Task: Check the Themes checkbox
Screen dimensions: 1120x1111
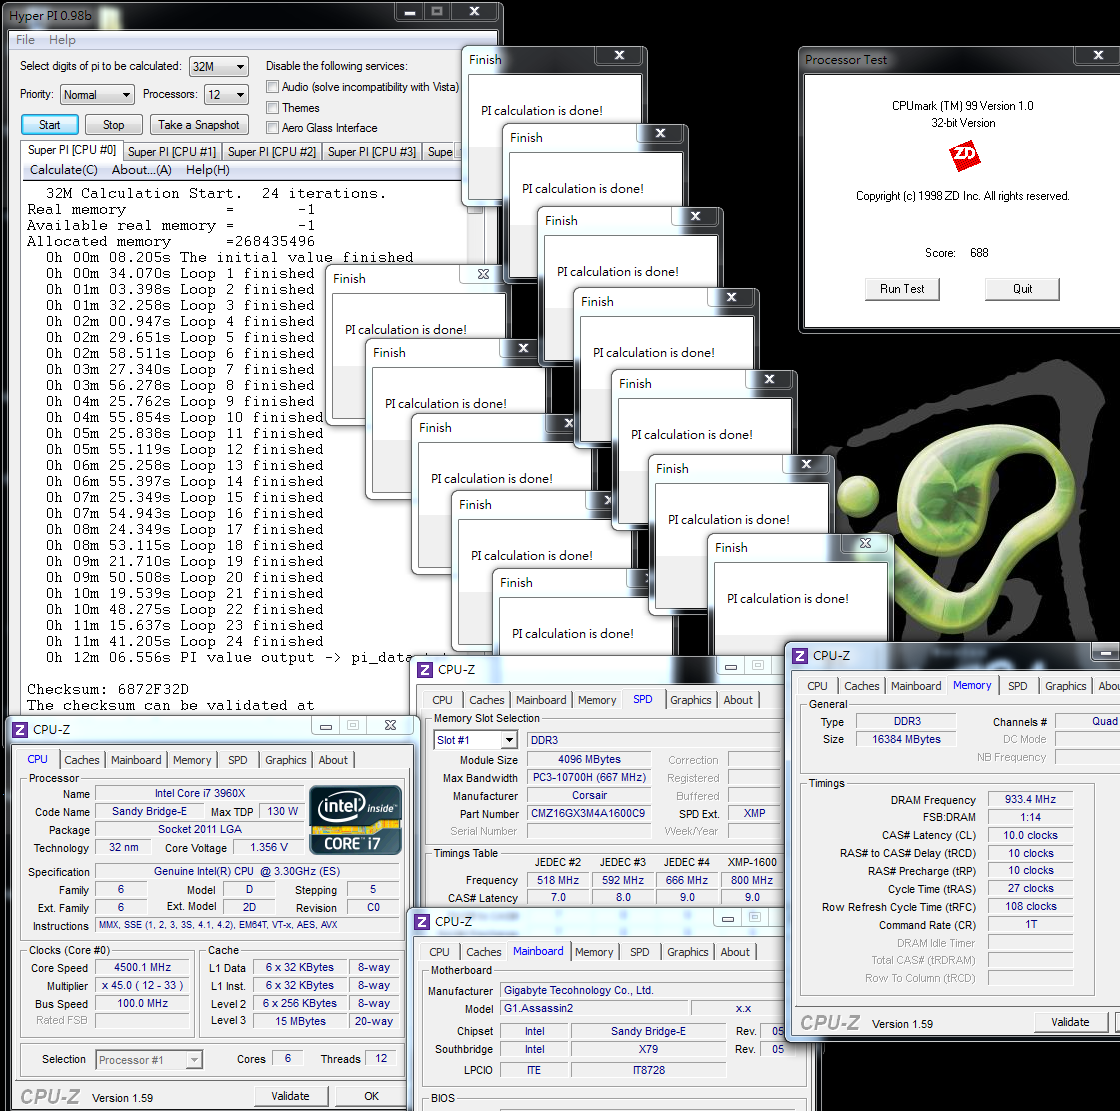Action: pyautogui.click(x=272, y=108)
